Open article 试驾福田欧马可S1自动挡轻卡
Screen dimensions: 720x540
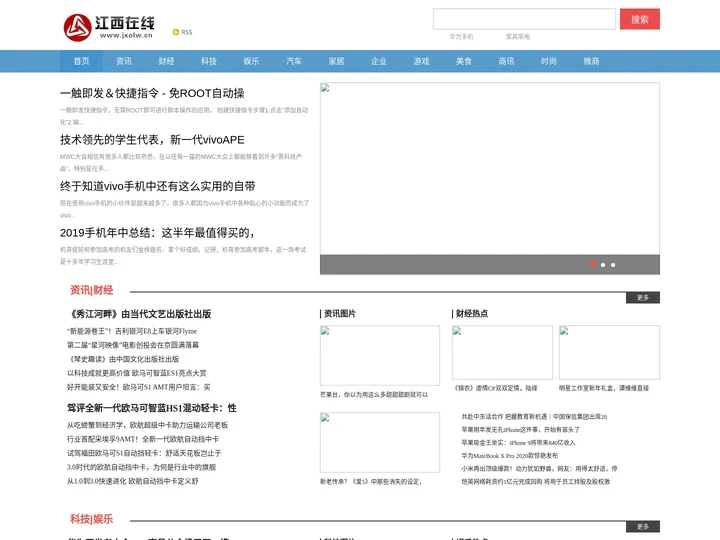click(144, 453)
